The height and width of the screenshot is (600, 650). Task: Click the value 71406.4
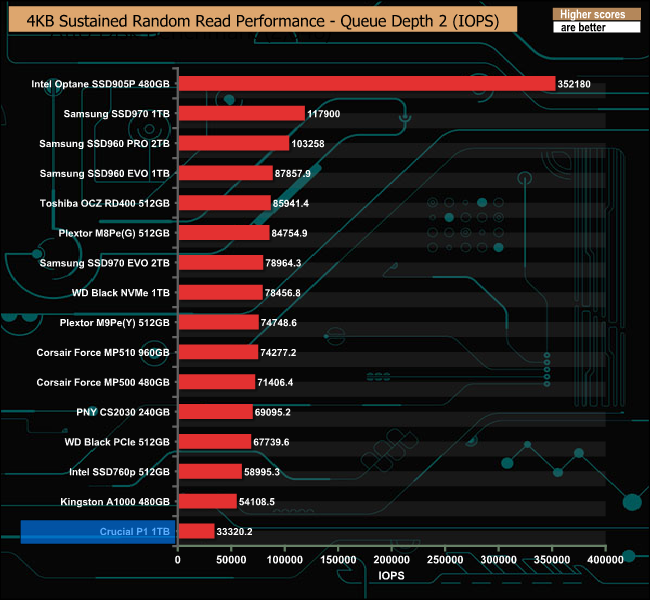275,382
